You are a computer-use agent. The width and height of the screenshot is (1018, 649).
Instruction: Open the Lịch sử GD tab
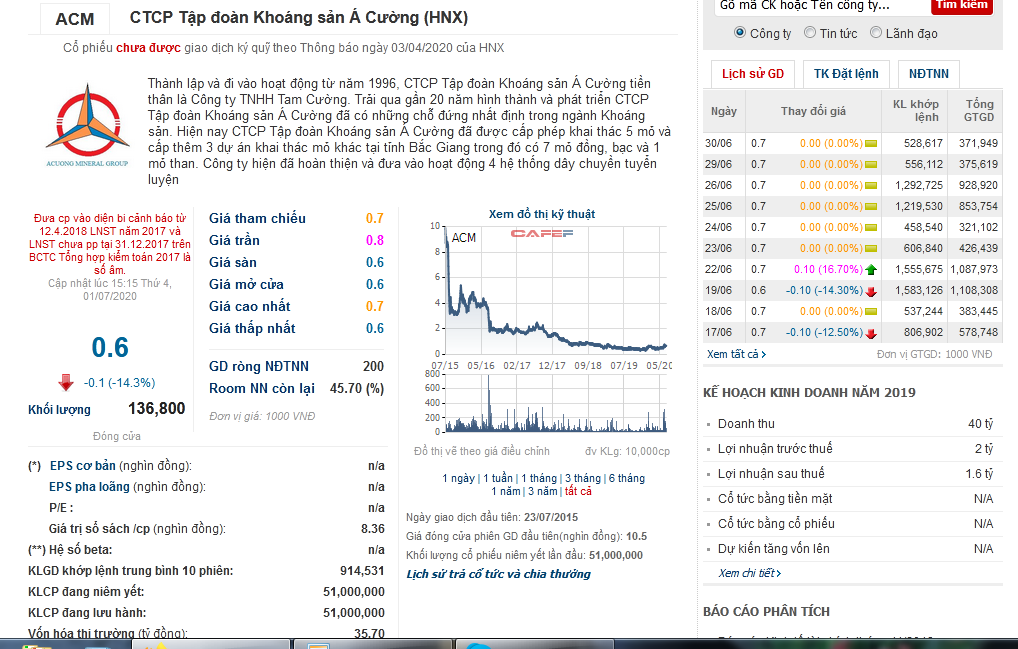pyautogui.click(x=752, y=74)
